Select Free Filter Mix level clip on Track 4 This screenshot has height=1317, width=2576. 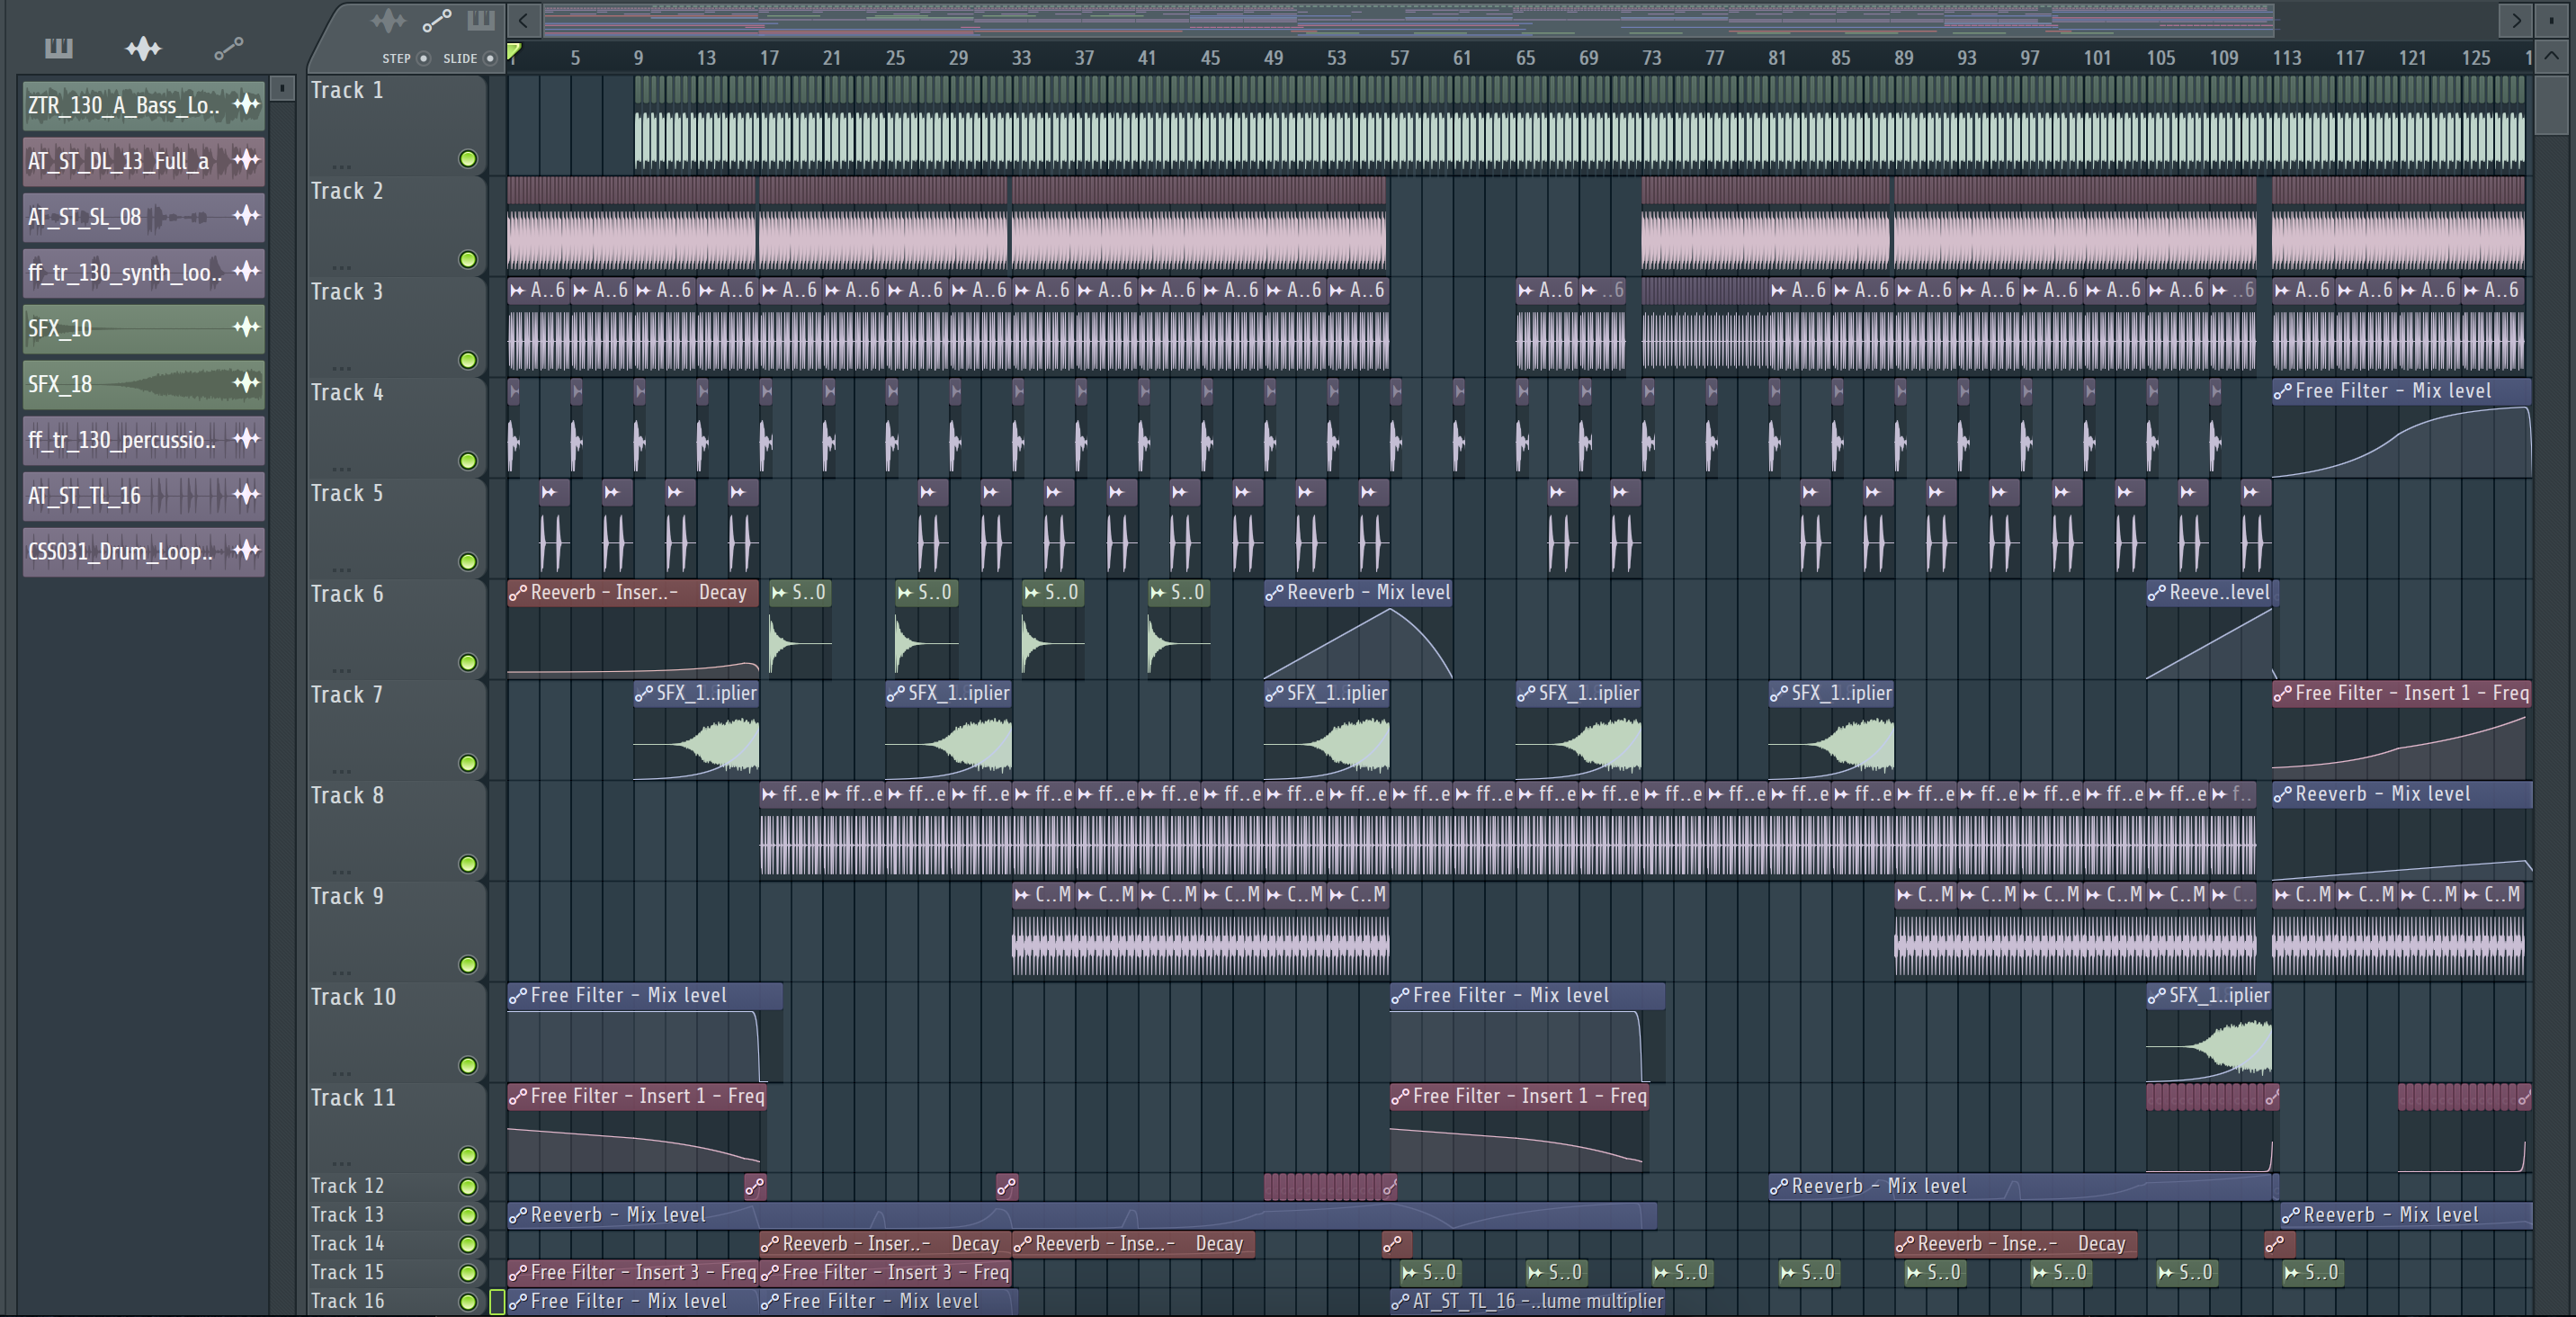point(2401,428)
